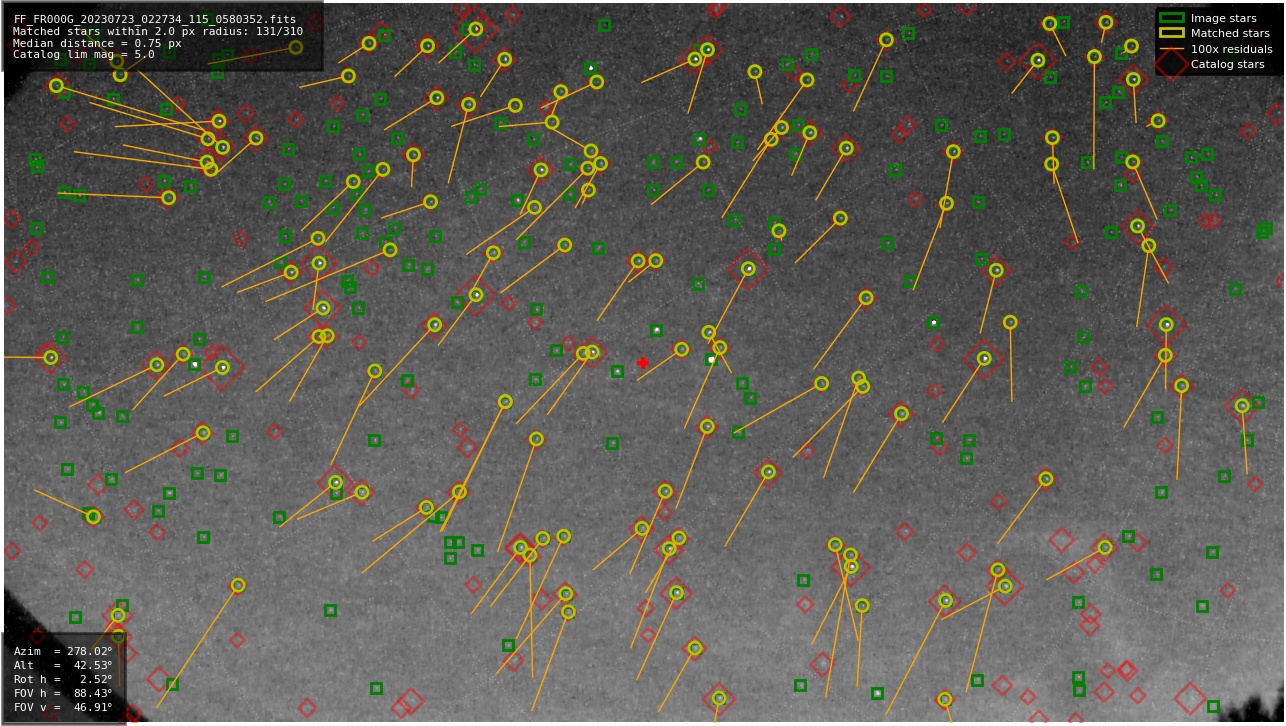The image size is (1286, 726).
Task: Select the "Image stars" legend label
Action: [1223, 18]
